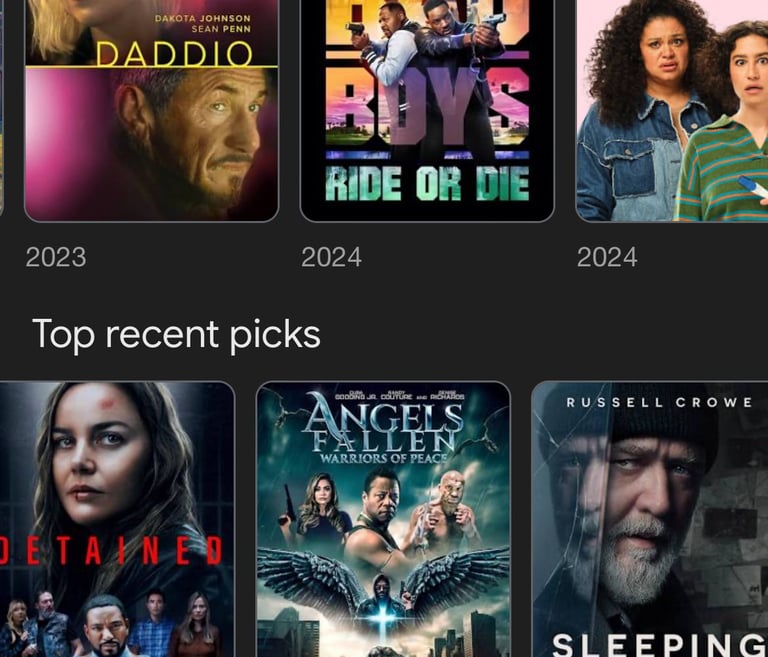Click the 2024 year under the women's poster

tap(607, 257)
